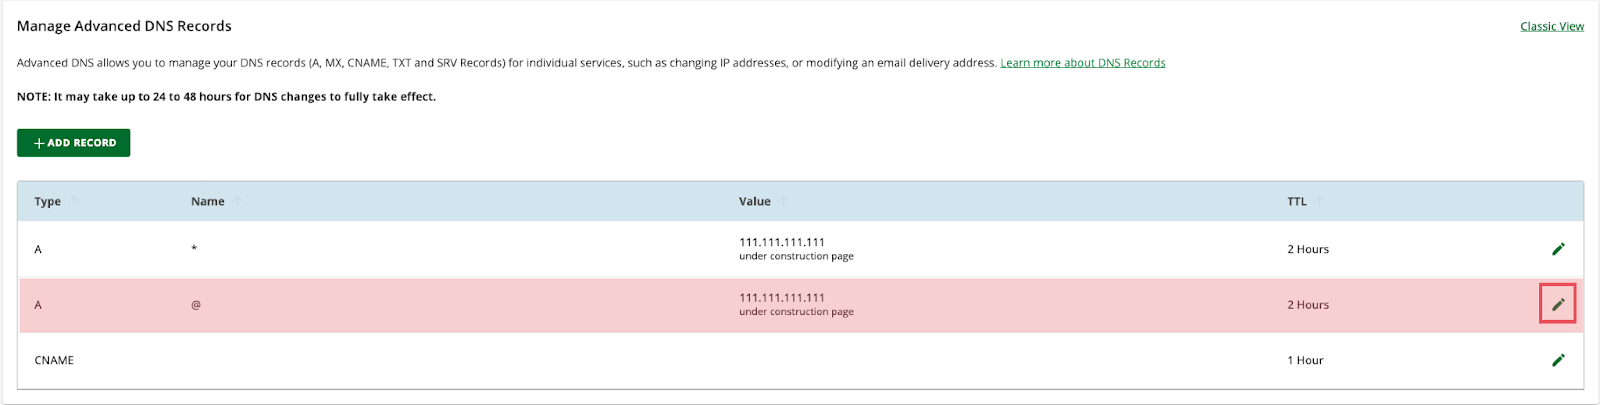Sort by Value using the arrow icon

[x=784, y=201]
